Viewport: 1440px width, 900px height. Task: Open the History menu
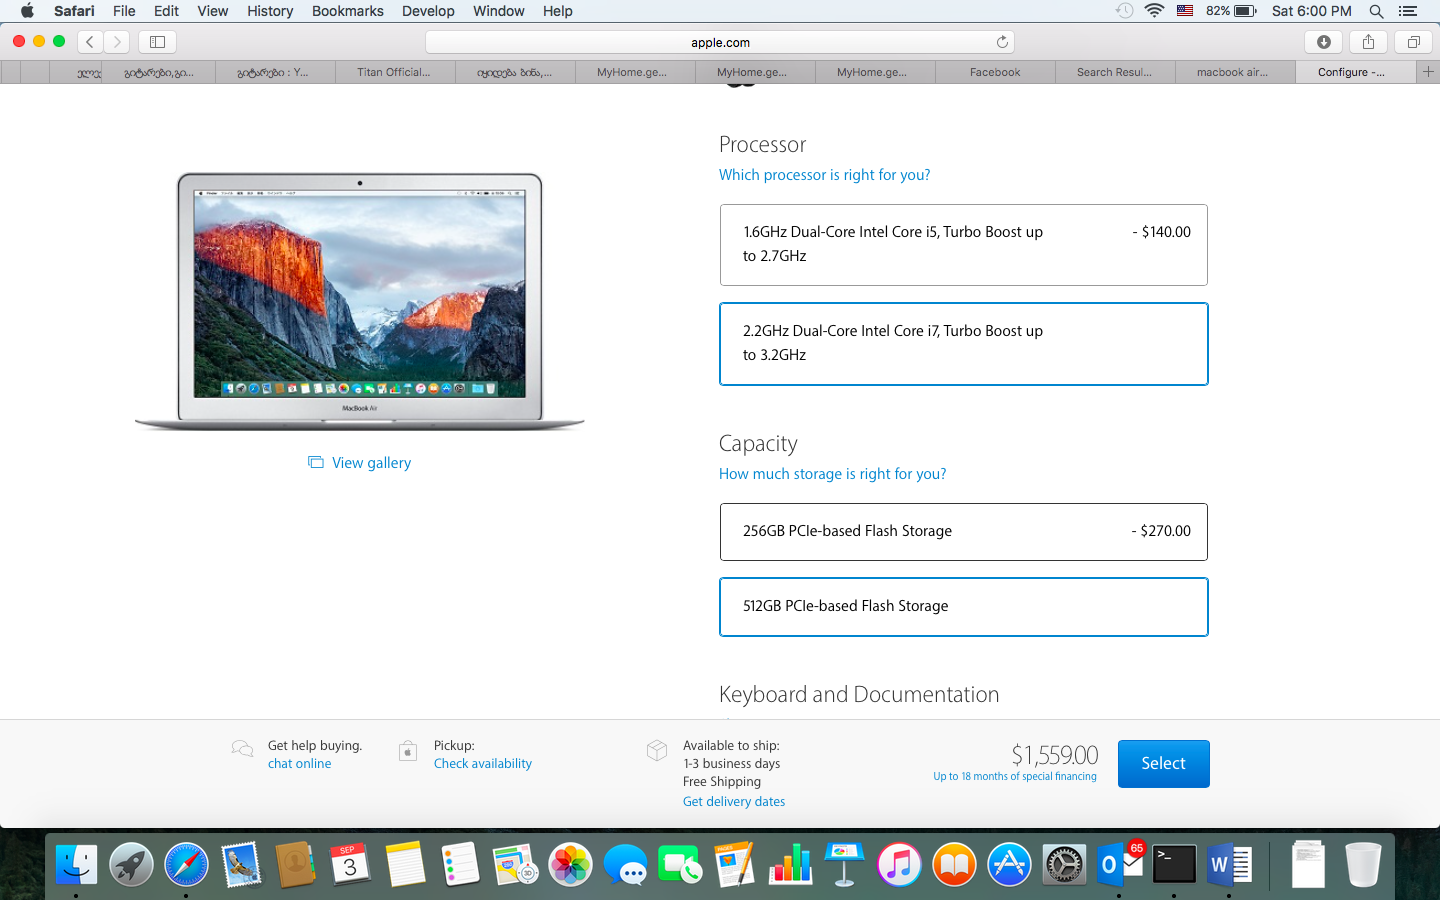click(270, 11)
